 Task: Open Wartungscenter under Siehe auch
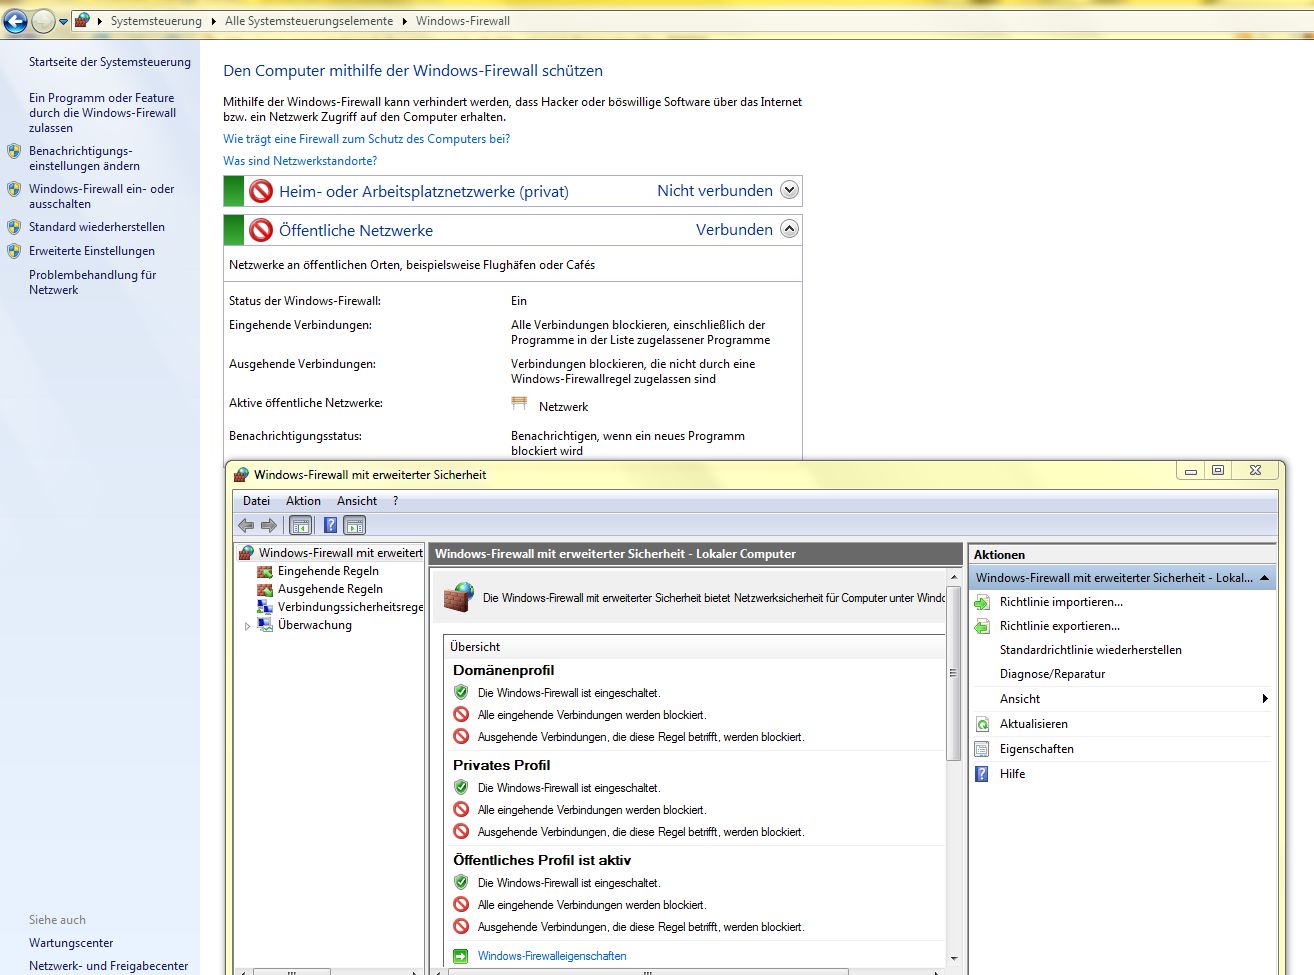(x=71, y=943)
